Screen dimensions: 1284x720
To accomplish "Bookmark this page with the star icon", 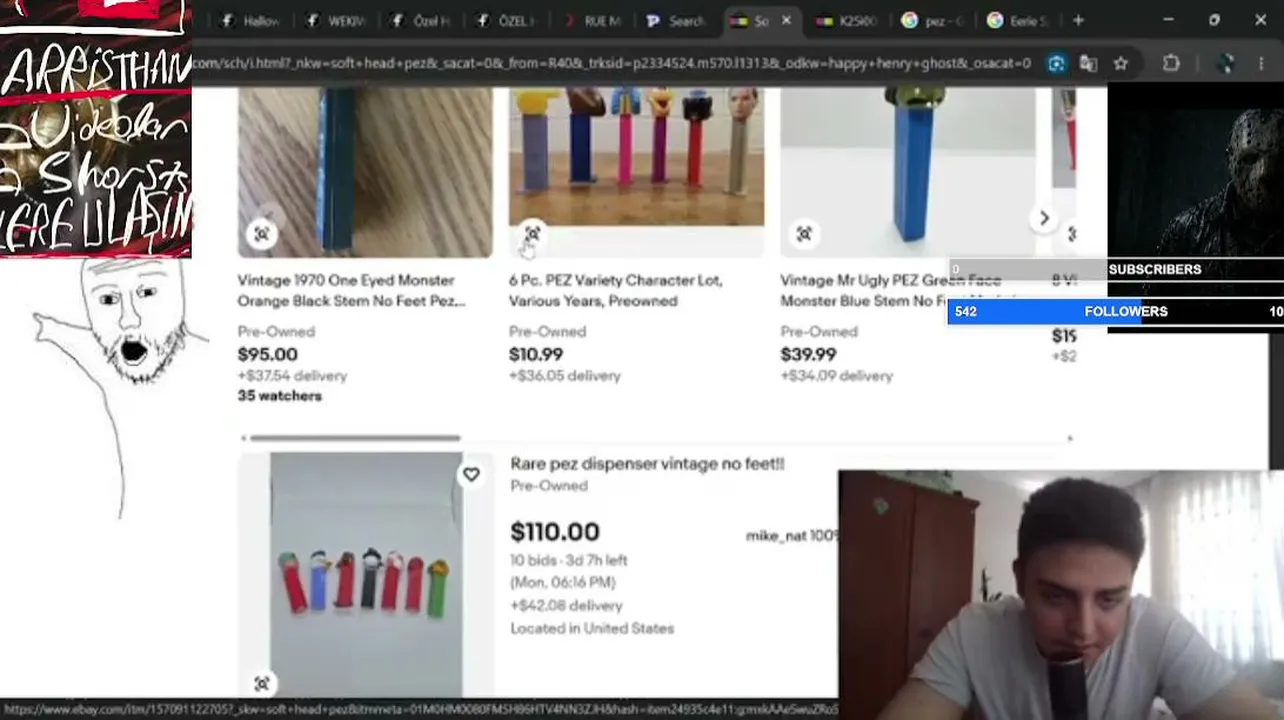I will pos(1121,64).
